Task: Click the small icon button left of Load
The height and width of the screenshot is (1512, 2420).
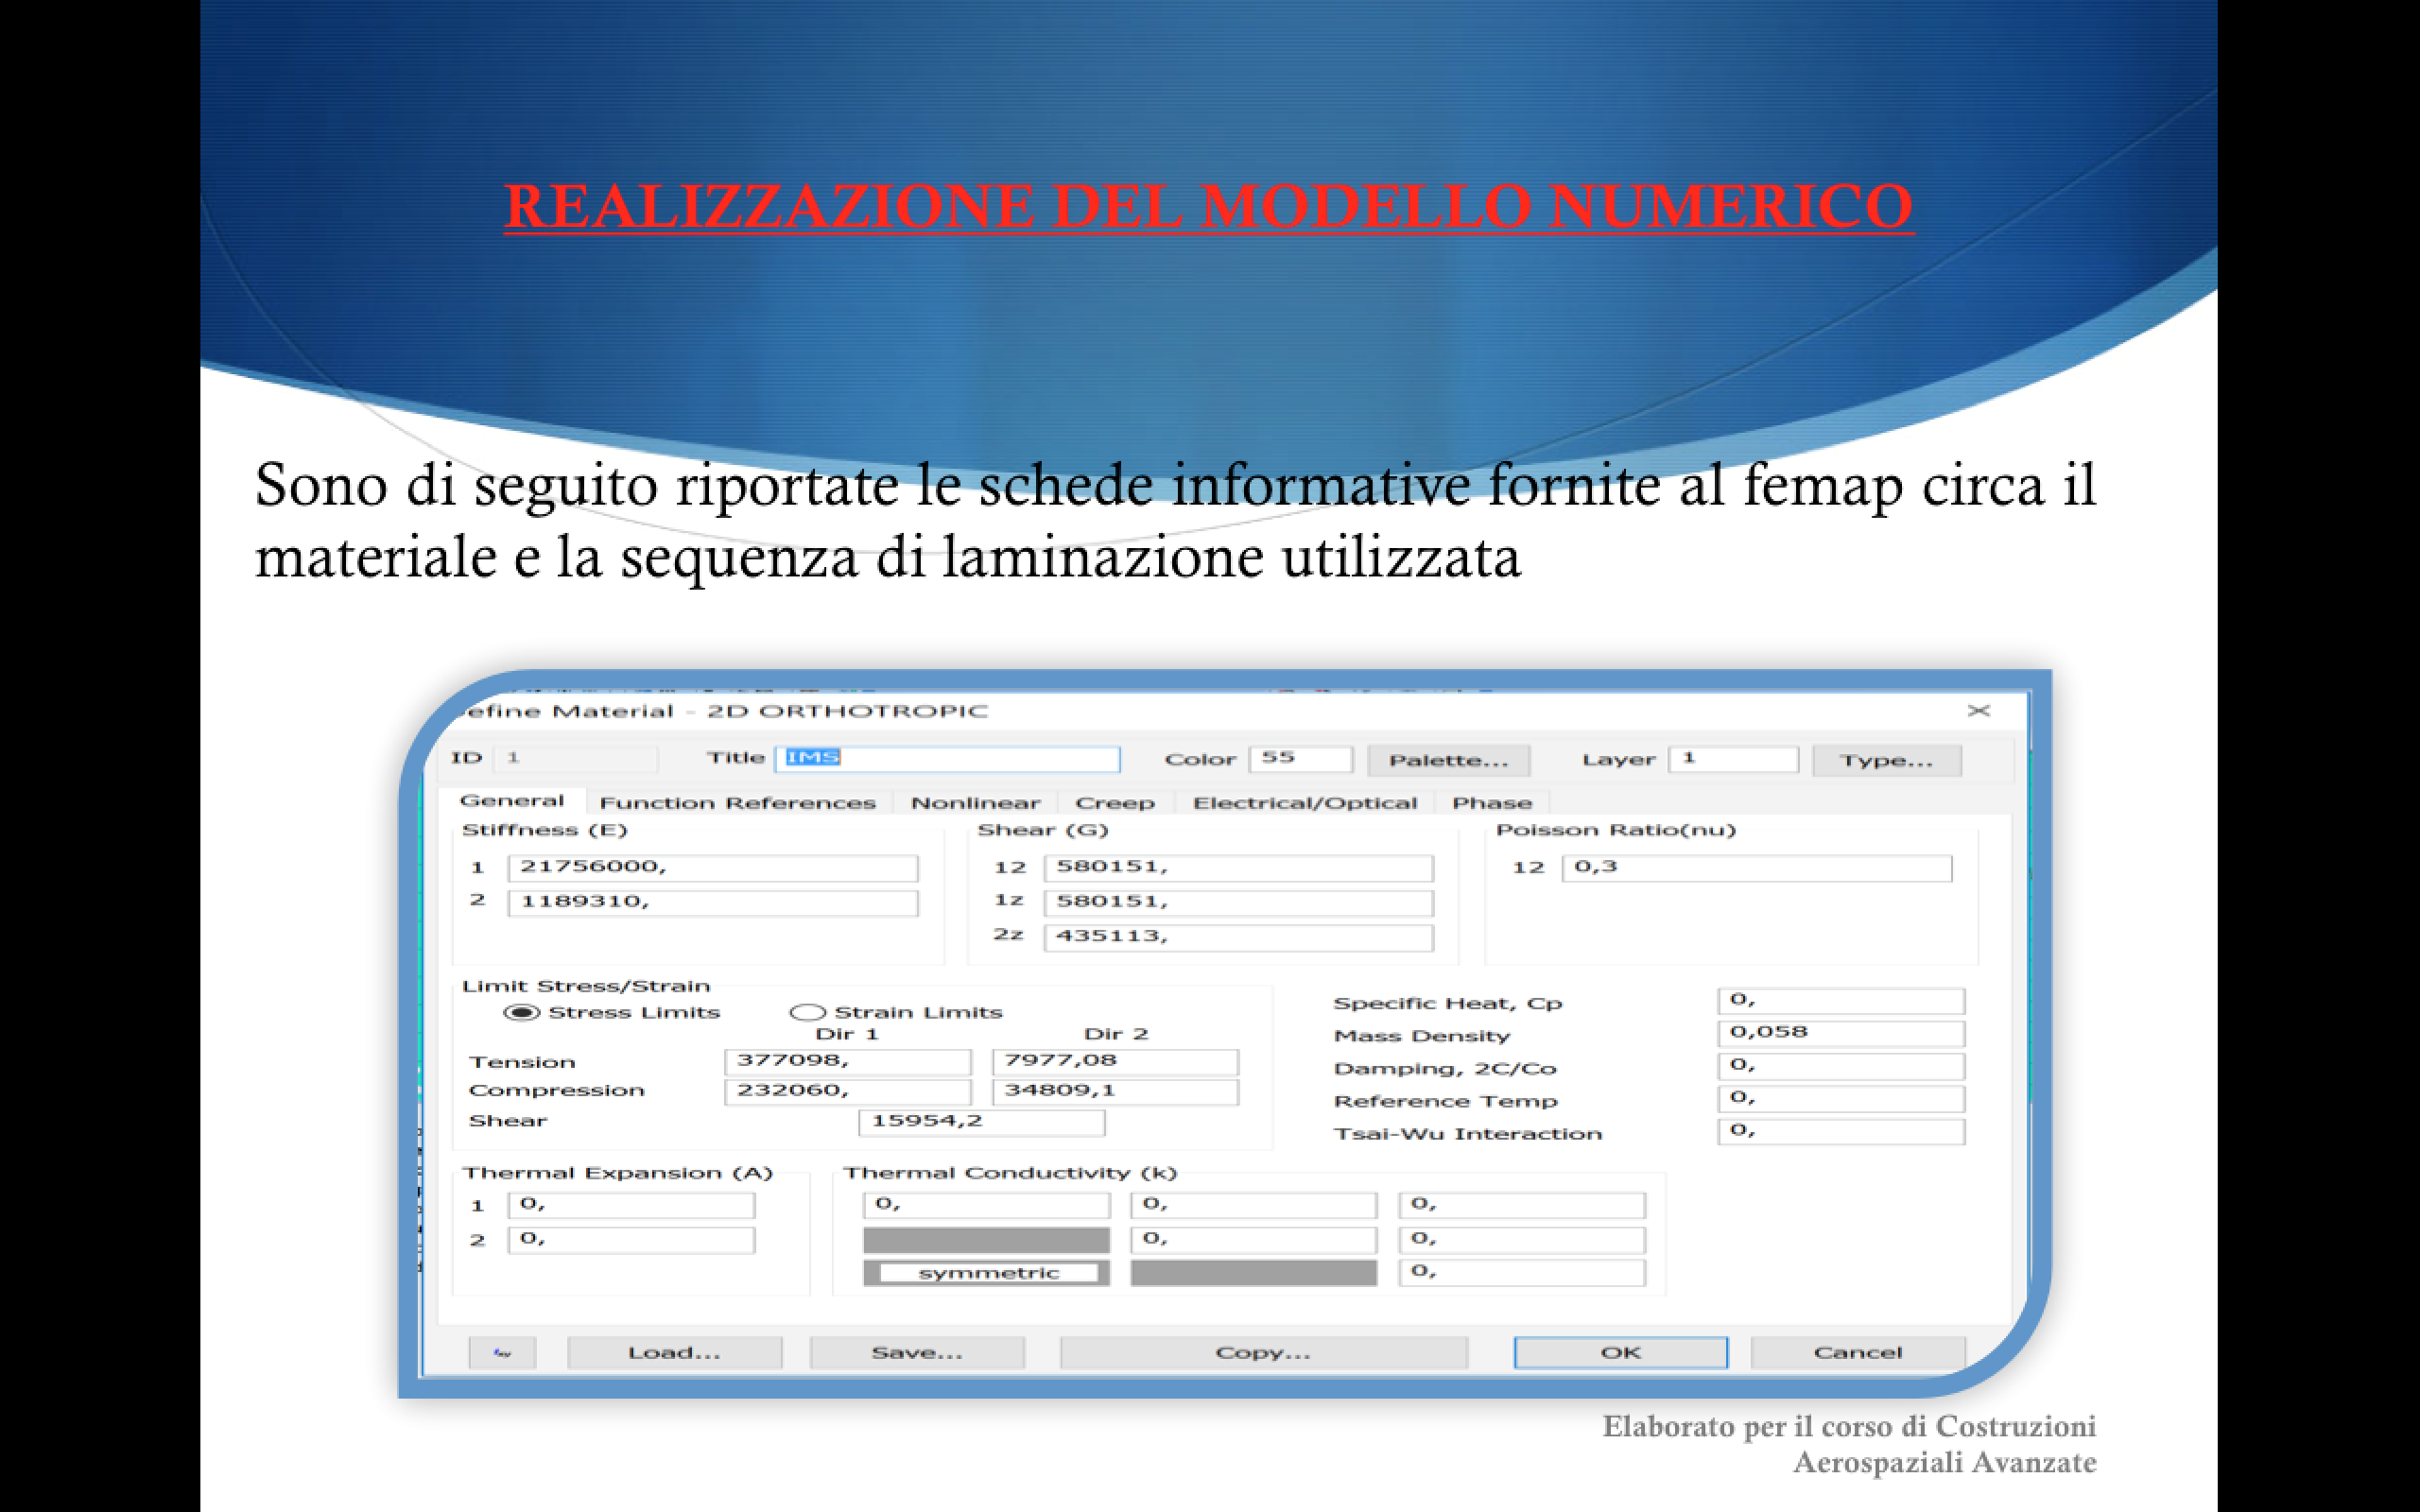Action: [502, 1353]
